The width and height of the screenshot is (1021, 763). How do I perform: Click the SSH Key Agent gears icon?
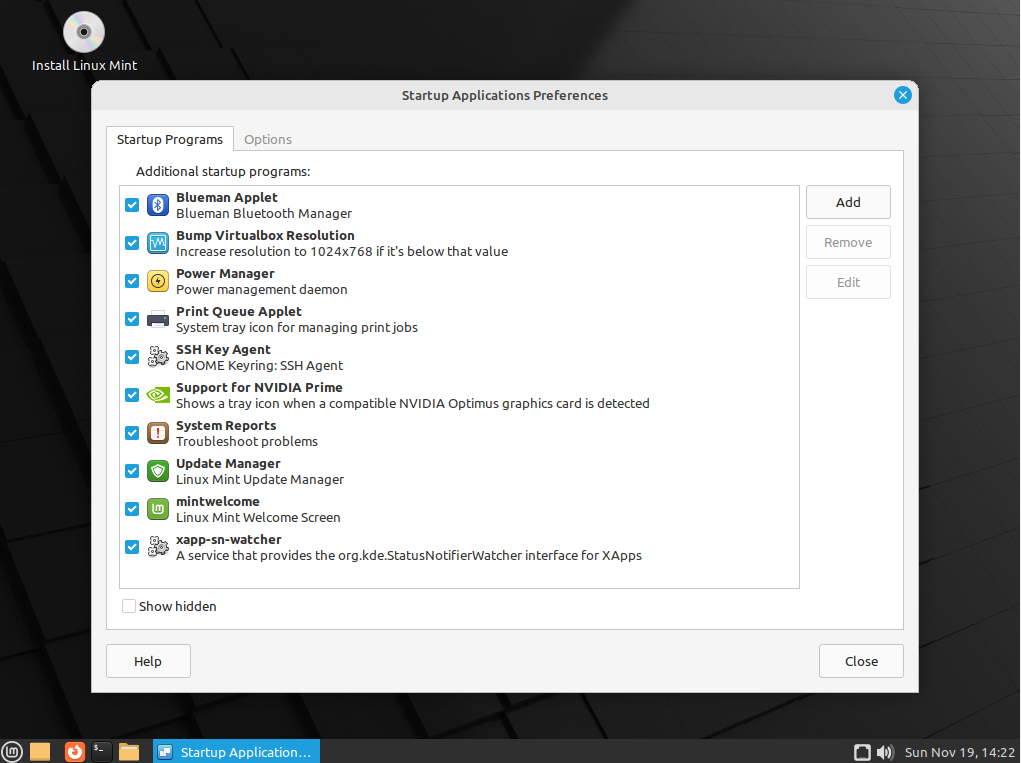coord(158,357)
